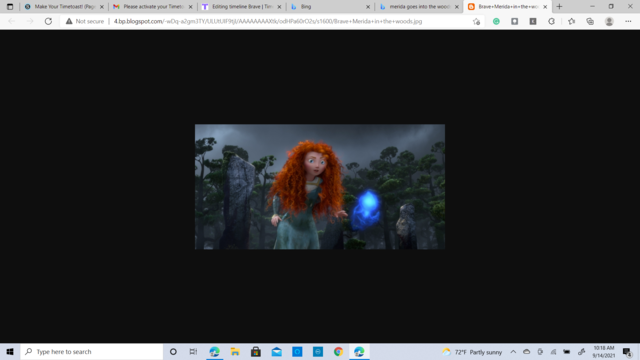The height and width of the screenshot is (360, 640).
Task: Go forward to the next page
Action: [30, 21]
